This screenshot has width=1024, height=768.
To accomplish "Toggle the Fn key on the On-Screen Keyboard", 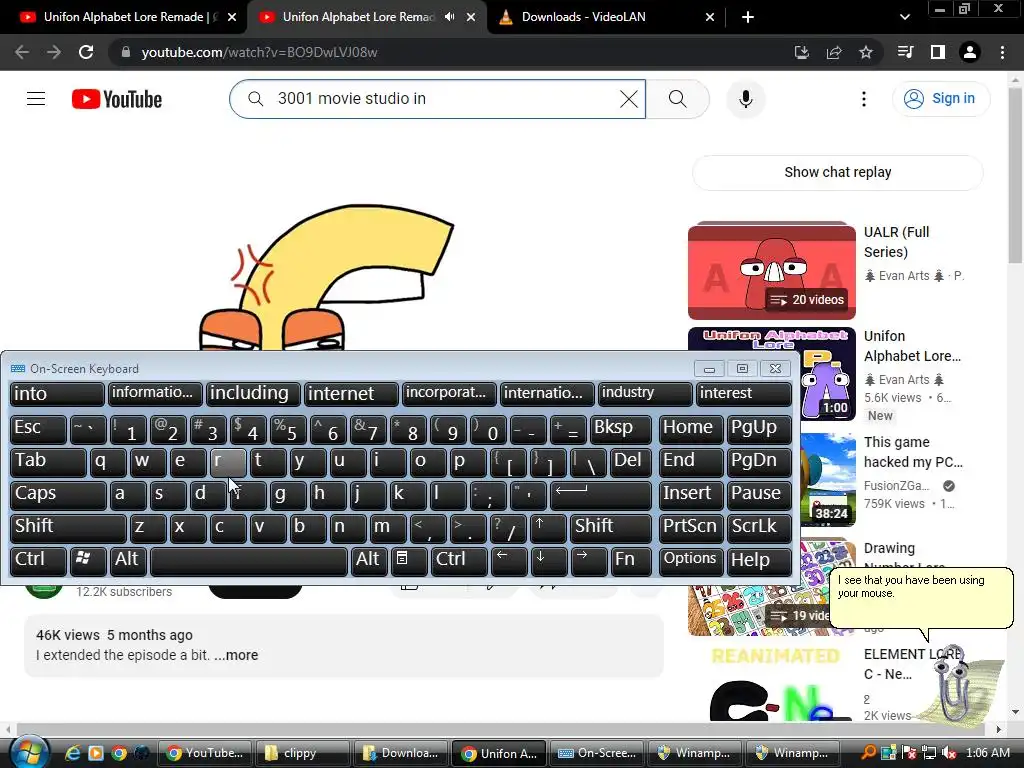I will point(631,560).
